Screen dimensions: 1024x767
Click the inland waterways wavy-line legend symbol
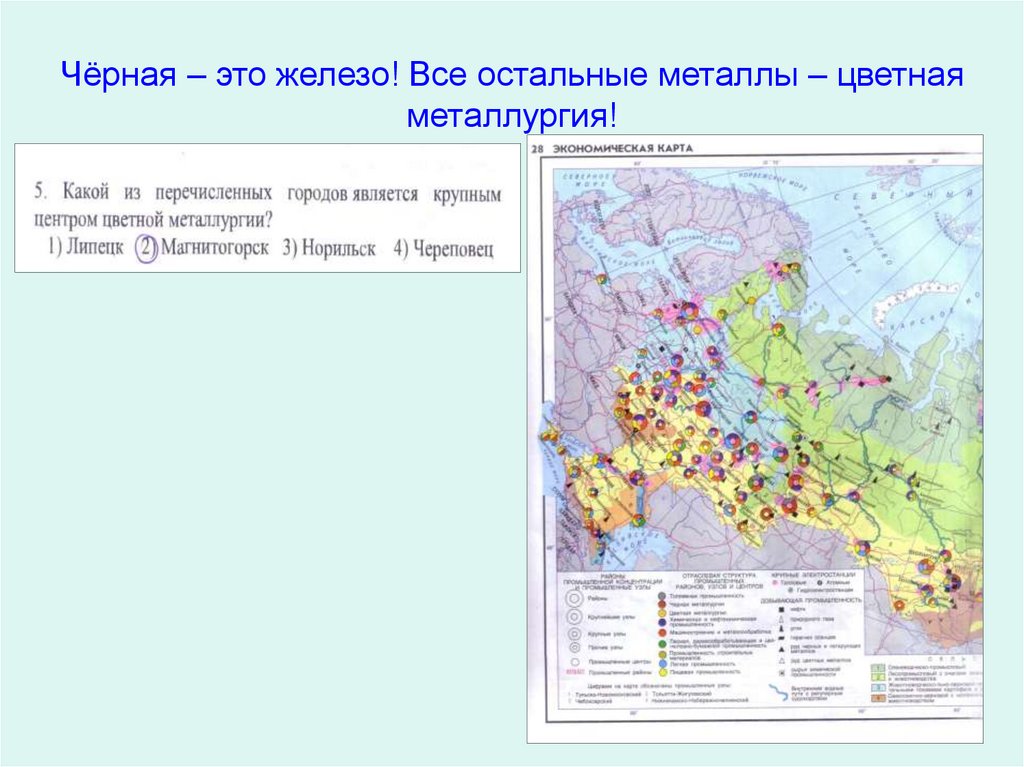tap(778, 690)
